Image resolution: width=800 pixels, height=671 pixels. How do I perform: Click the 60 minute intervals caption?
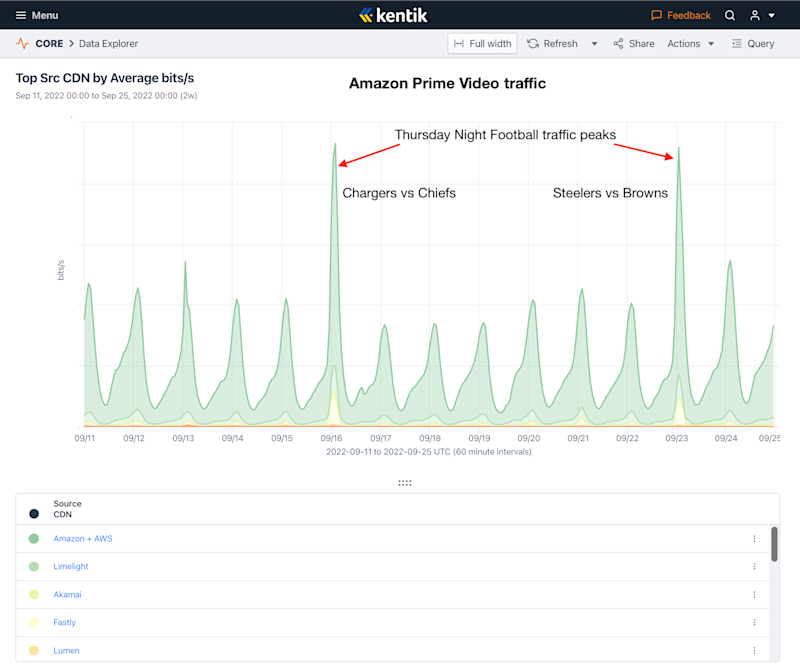492,452
